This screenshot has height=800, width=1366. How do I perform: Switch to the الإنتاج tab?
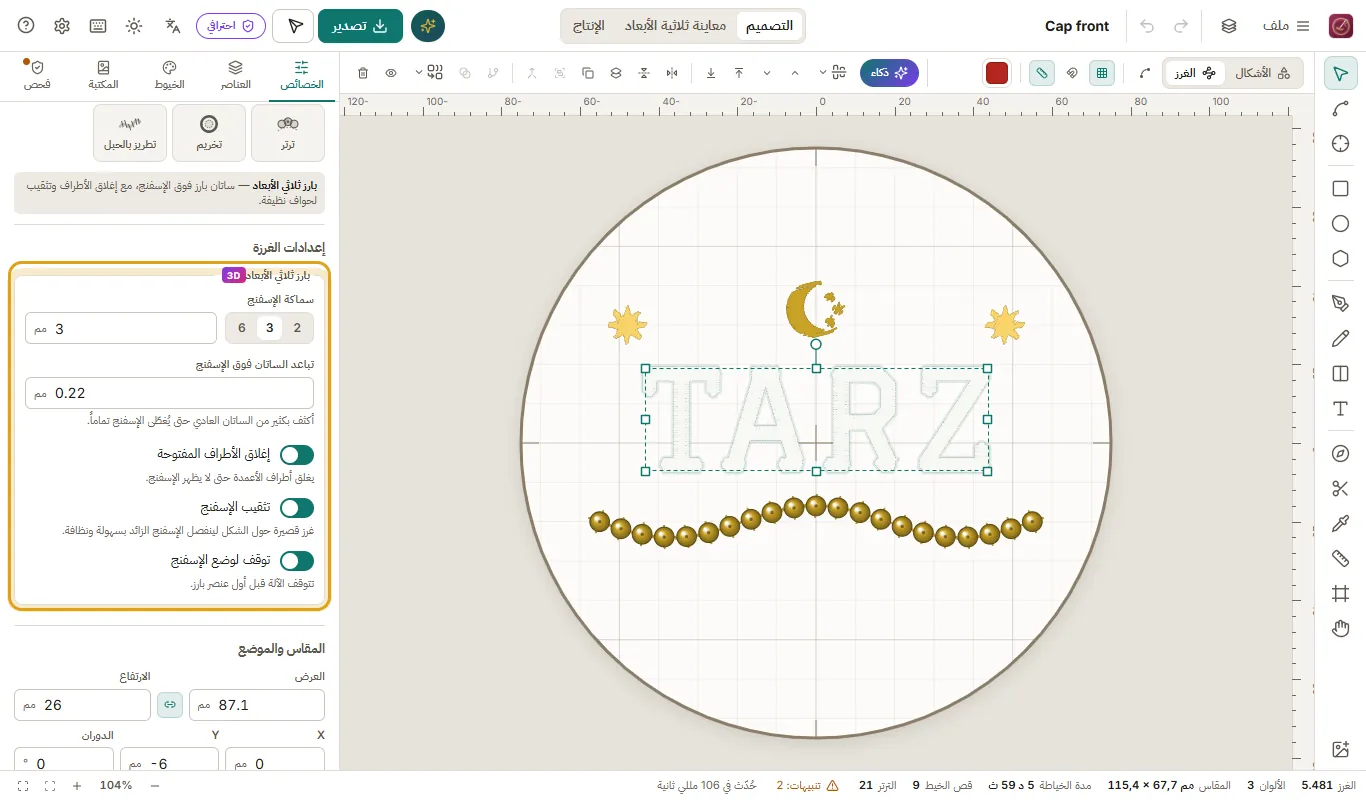pyautogui.click(x=588, y=26)
